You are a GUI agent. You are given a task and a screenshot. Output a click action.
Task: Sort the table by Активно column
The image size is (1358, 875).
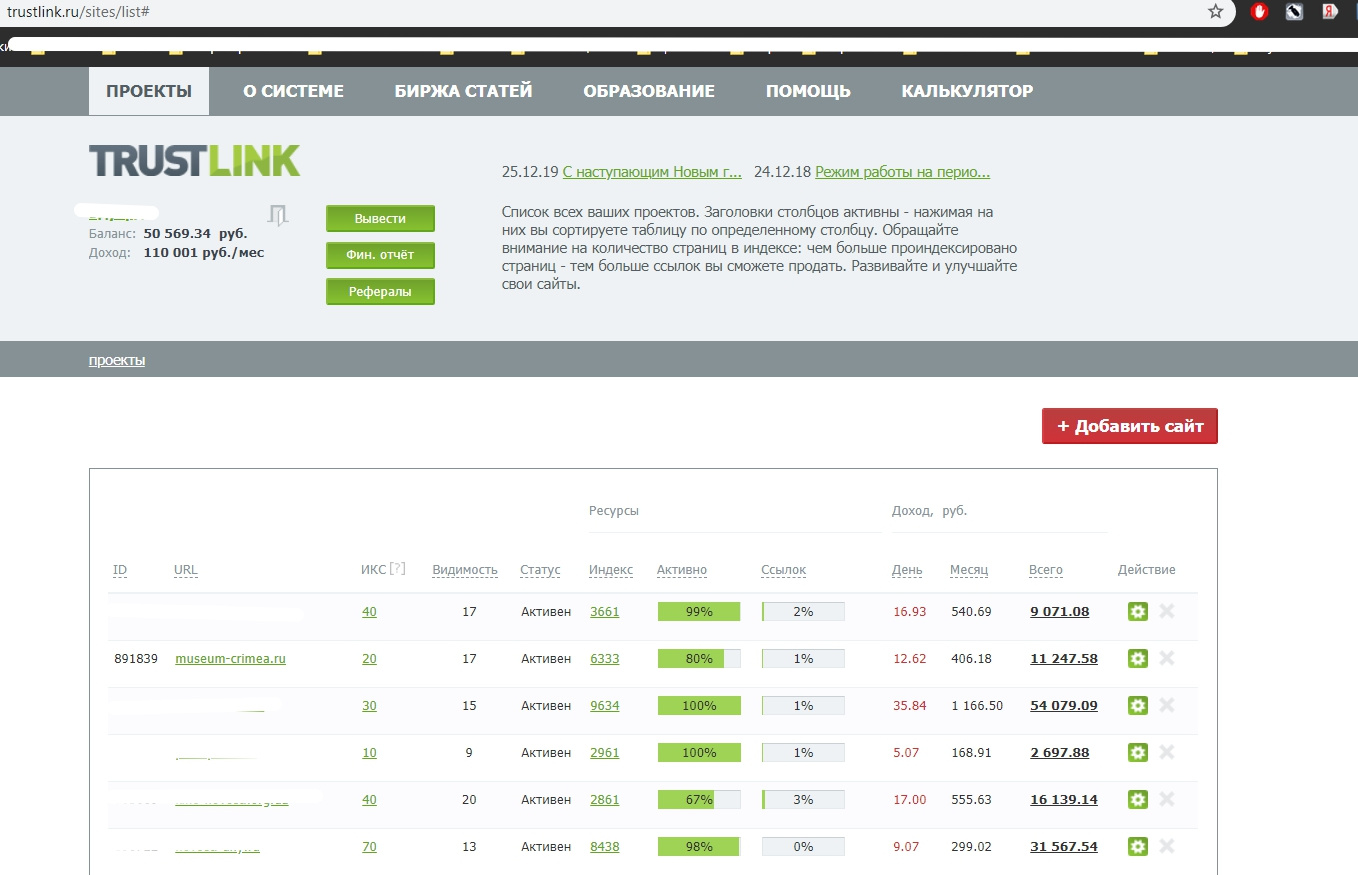[682, 570]
